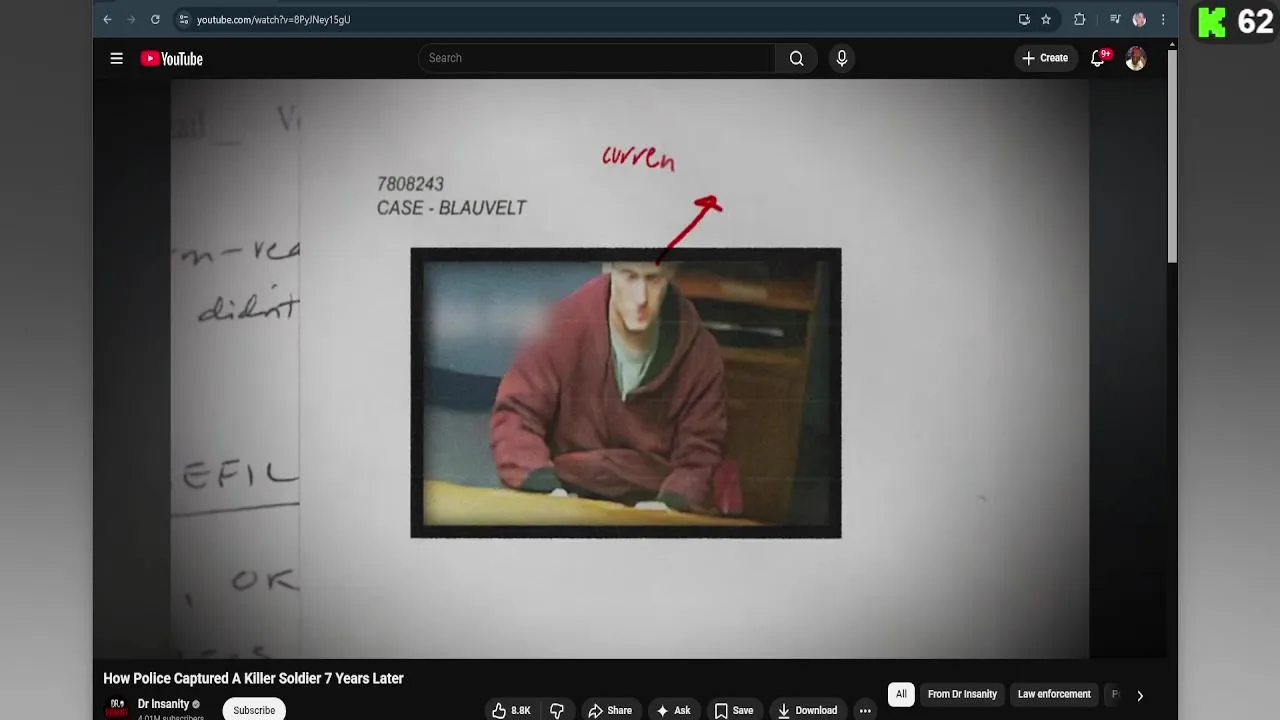The width and height of the screenshot is (1280, 720).
Task: Select the From Dr Insanity chip
Action: [962, 694]
